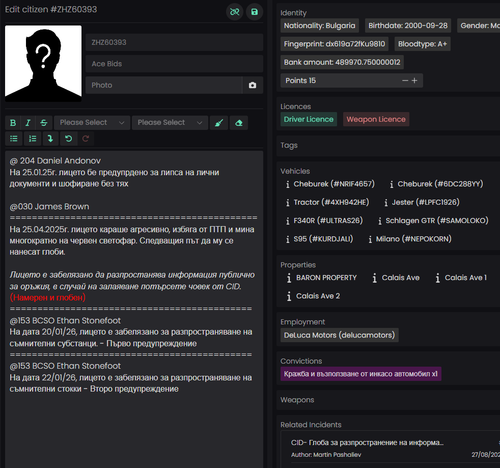
Task: Open info icon for Calais Ave property
Action: coord(375,278)
